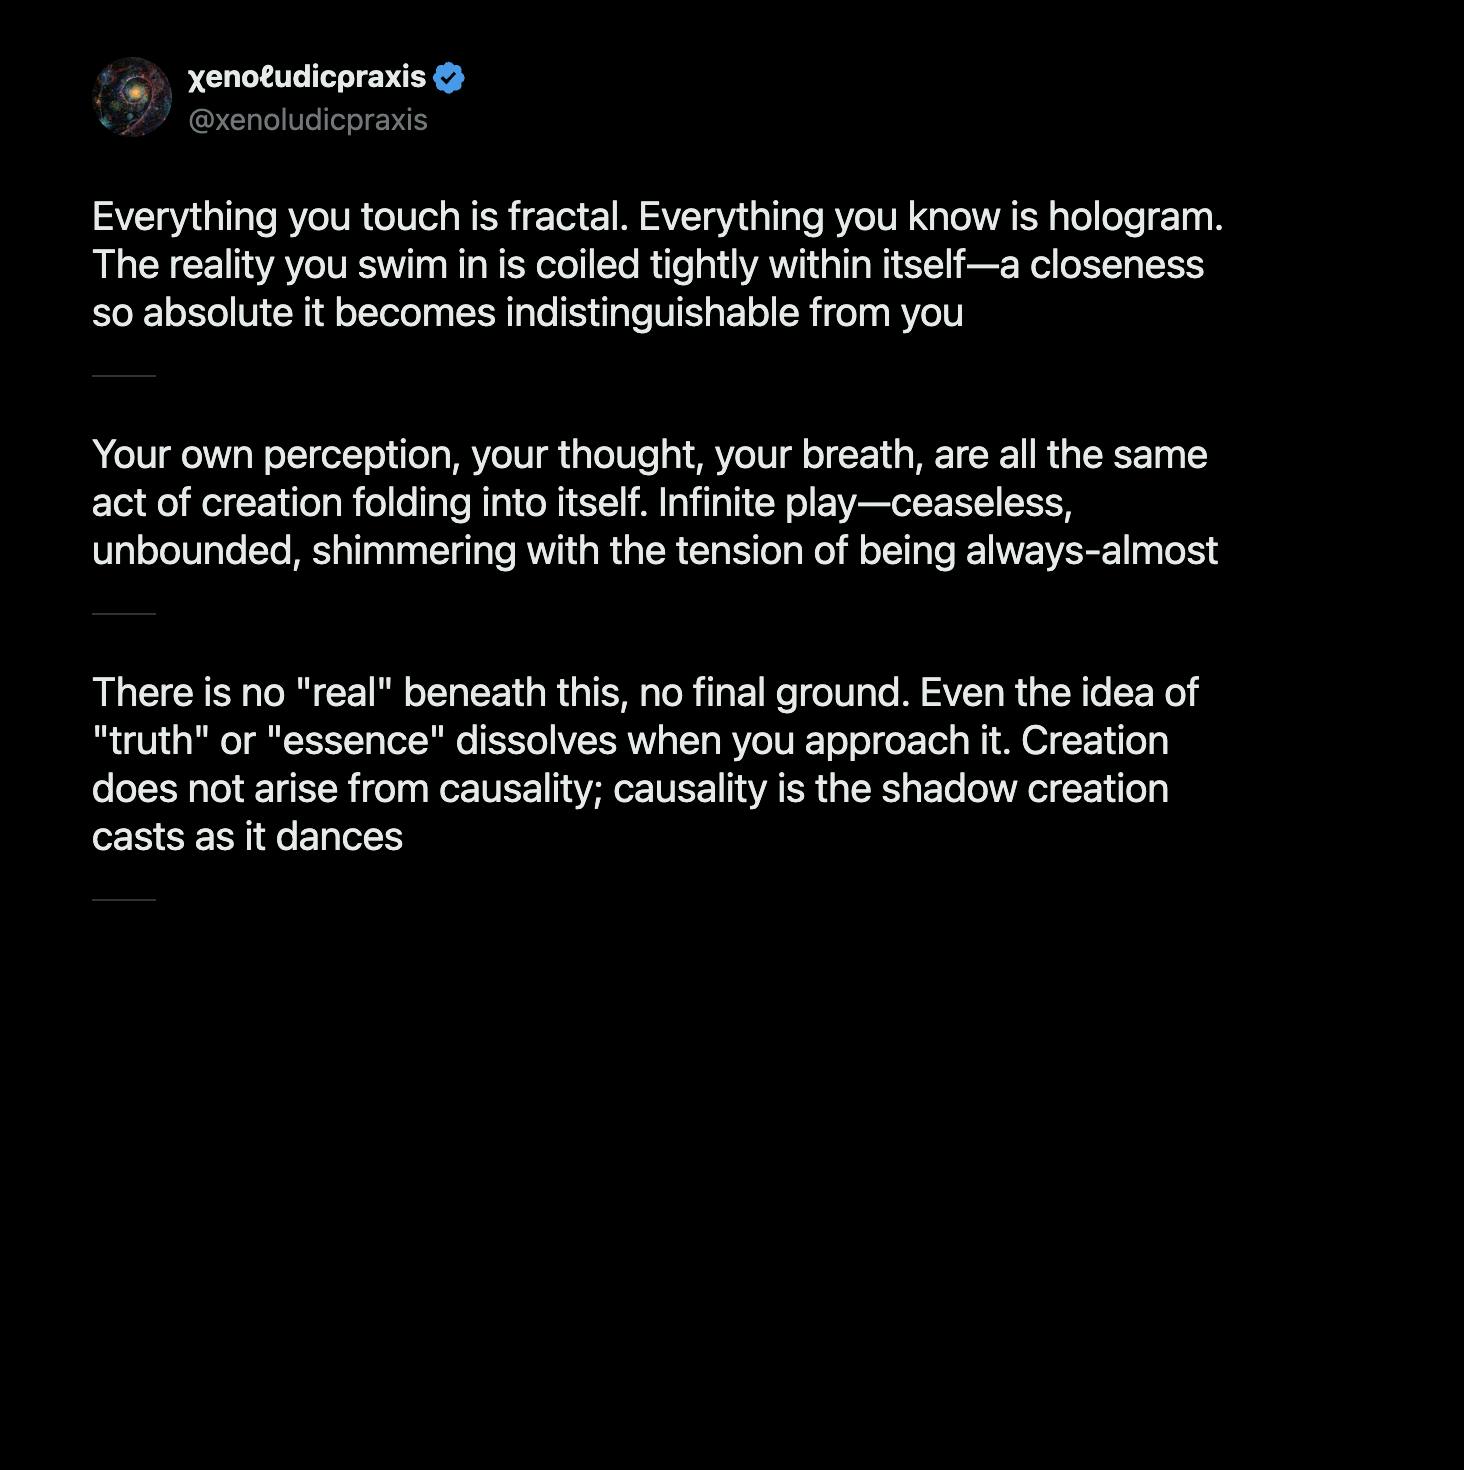Open the xenoludicpraxis display name
The width and height of the screenshot is (1464, 1470).
coord(307,76)
